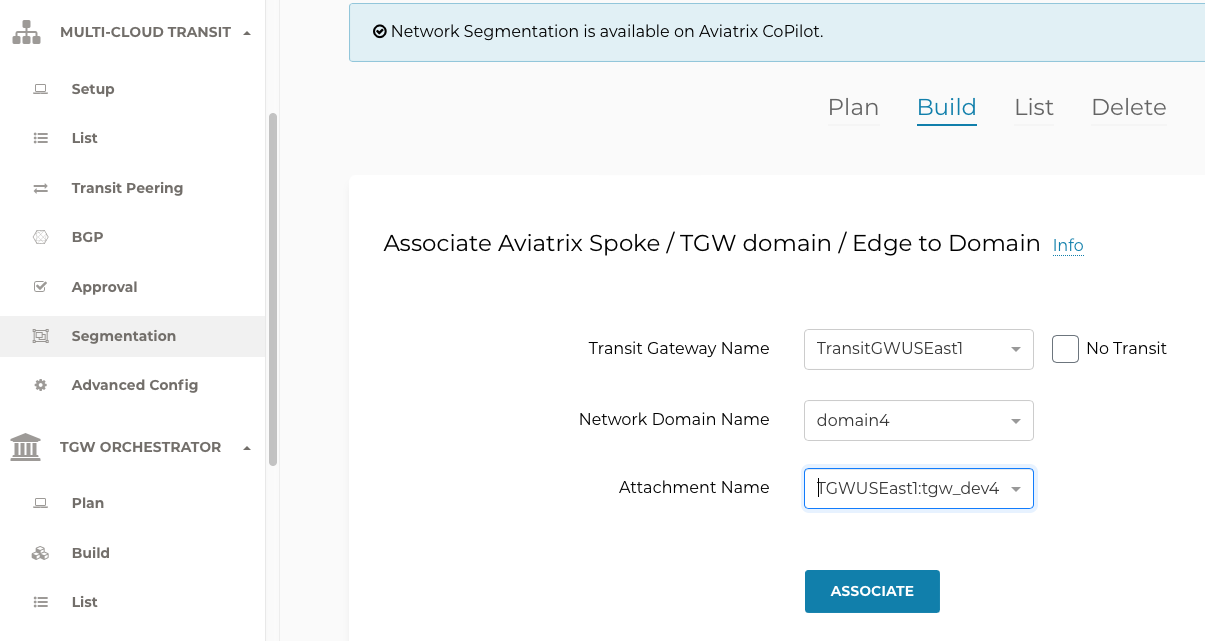Open Transit Peering from the sidebar
Viewport: 1205px width, 641px height.
(41, 188)
